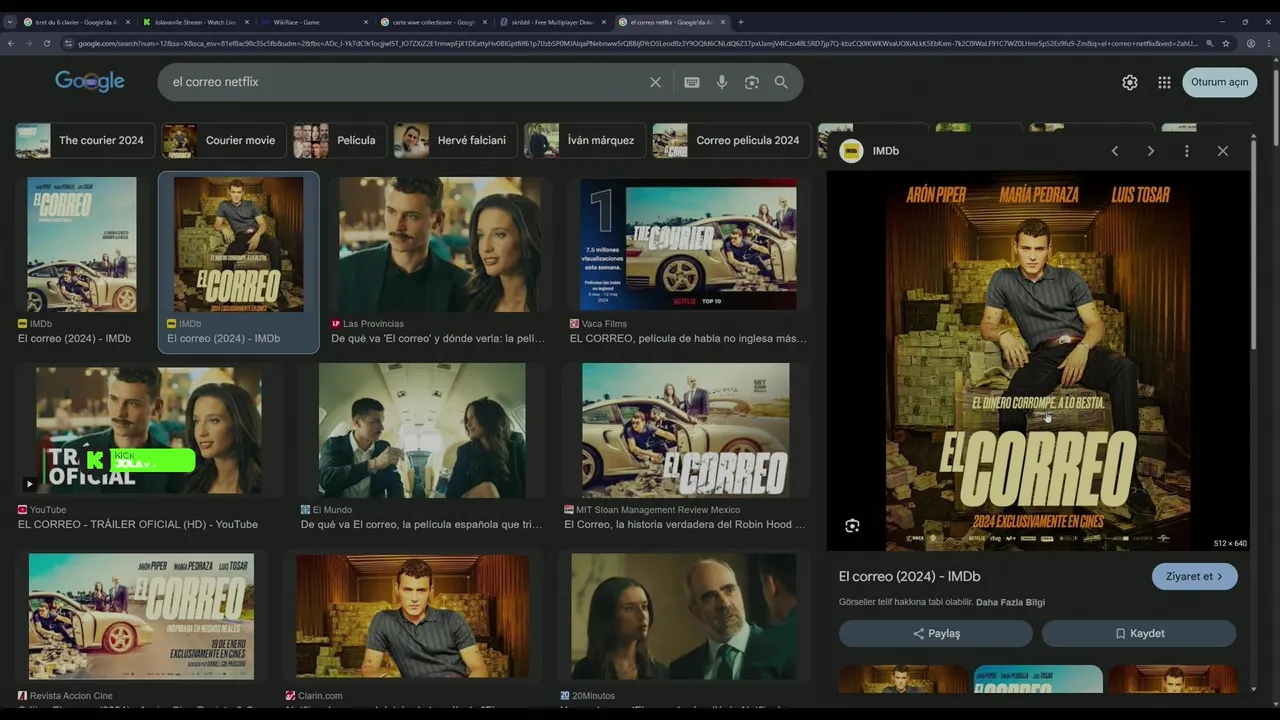The image size is (1280, 720).
Task: Click inside the 'el correo netflix' search field
Action: (x=400, y=82)
